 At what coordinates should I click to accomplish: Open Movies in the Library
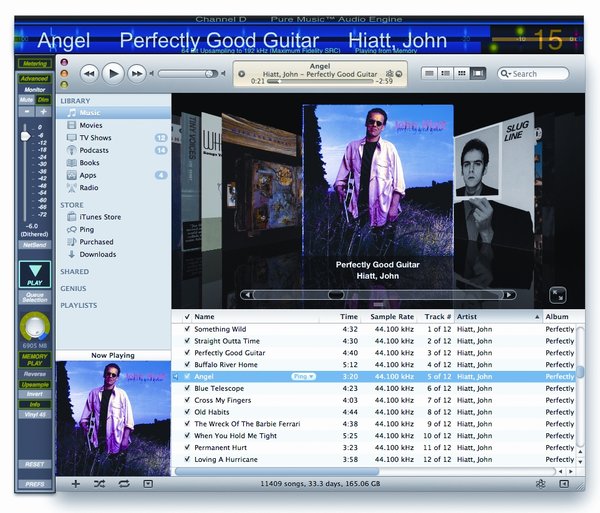pyautogui.click(x=113, y=125)
